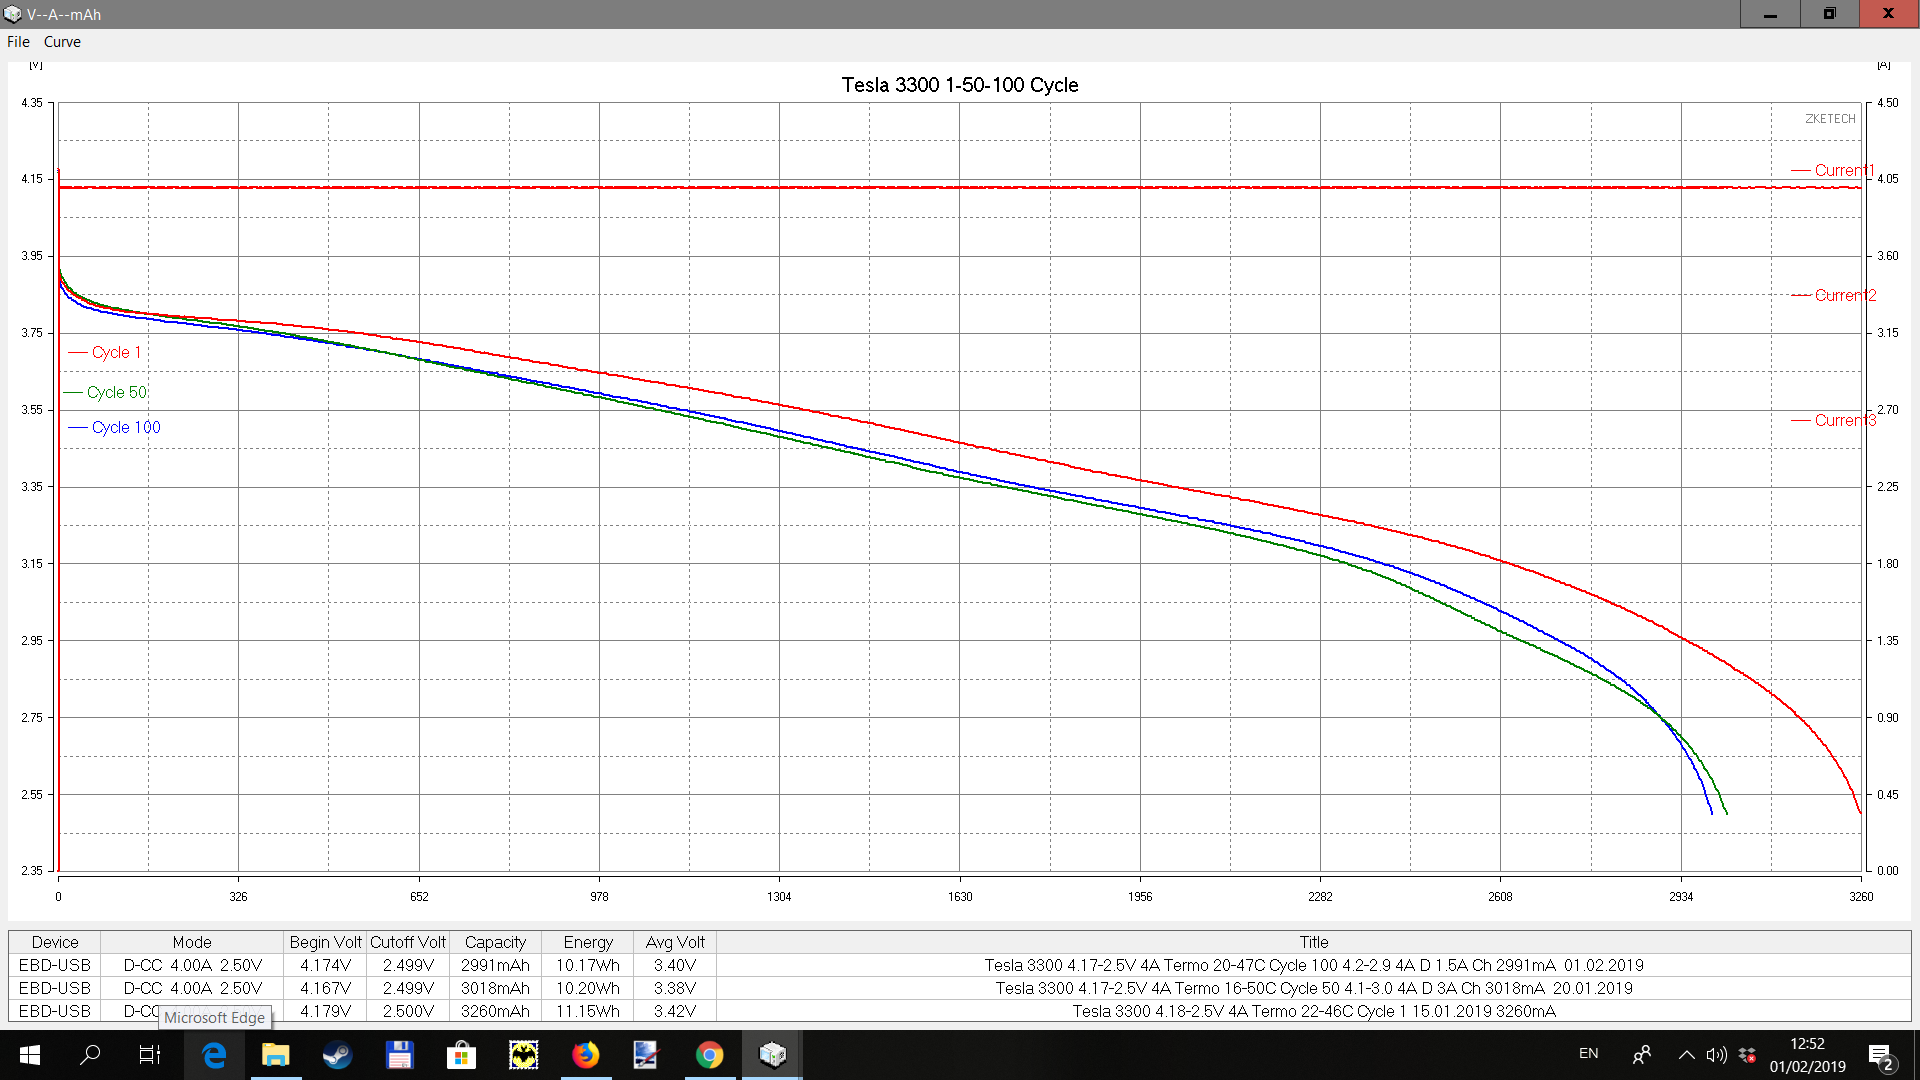Show hidden system tray icons
Viewport: 1920px width, 1080px height.
tap(1686, 1054)
